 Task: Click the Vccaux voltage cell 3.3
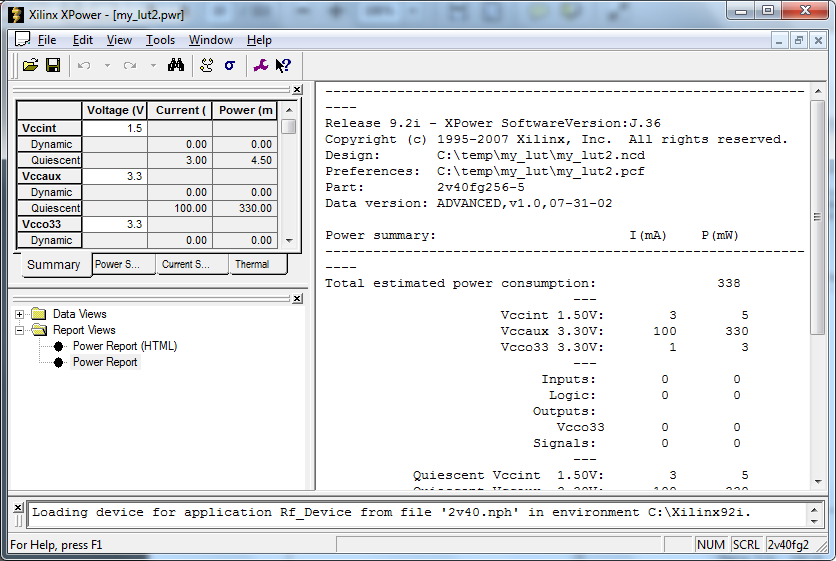[x=115, y=176]
